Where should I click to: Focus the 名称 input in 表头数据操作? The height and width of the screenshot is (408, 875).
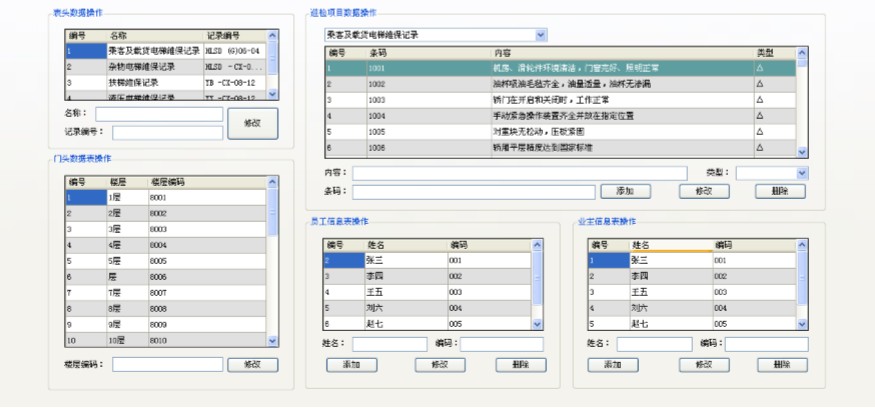click(159, 114)
